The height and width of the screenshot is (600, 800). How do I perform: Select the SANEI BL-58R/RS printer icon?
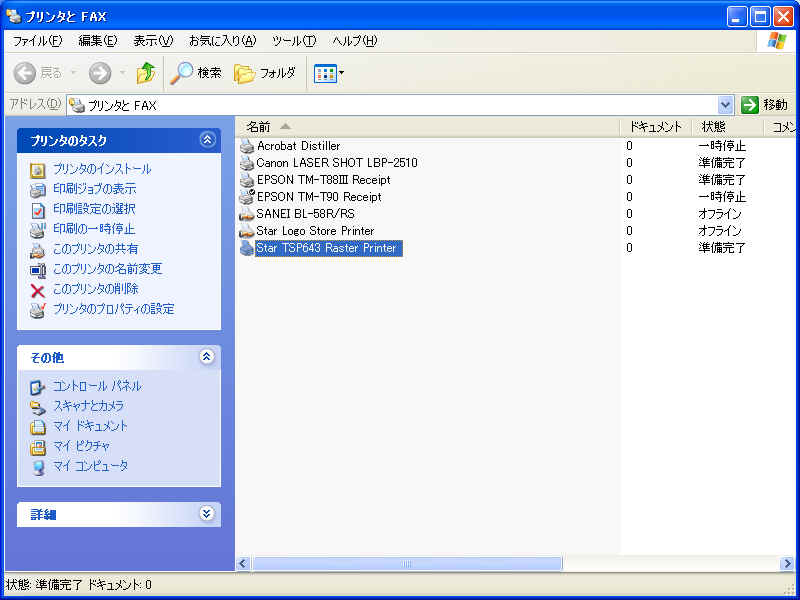tap(247, 214)
